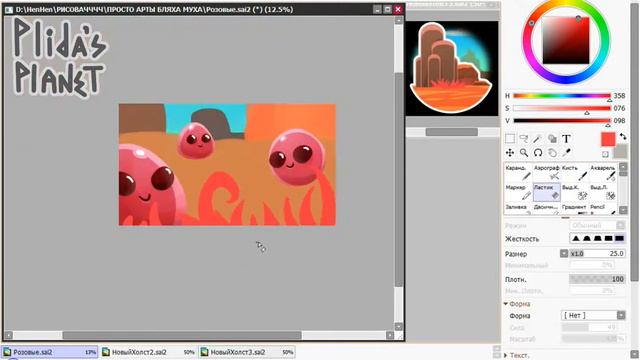Viewport: 640px width, 360px height.
Task: Choose the Pencil custom brush
Action: coord(603,209)
